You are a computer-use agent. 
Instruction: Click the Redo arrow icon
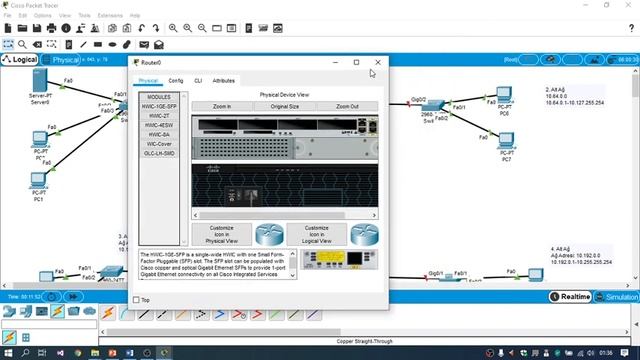(x=156, y=28)
